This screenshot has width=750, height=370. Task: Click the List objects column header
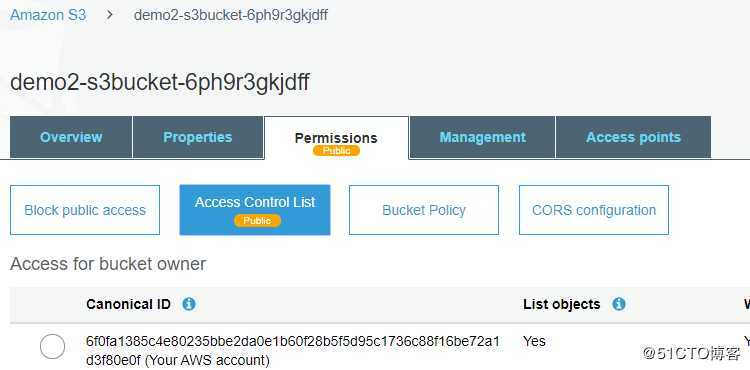pyautogui.click(x=562, y=304)
